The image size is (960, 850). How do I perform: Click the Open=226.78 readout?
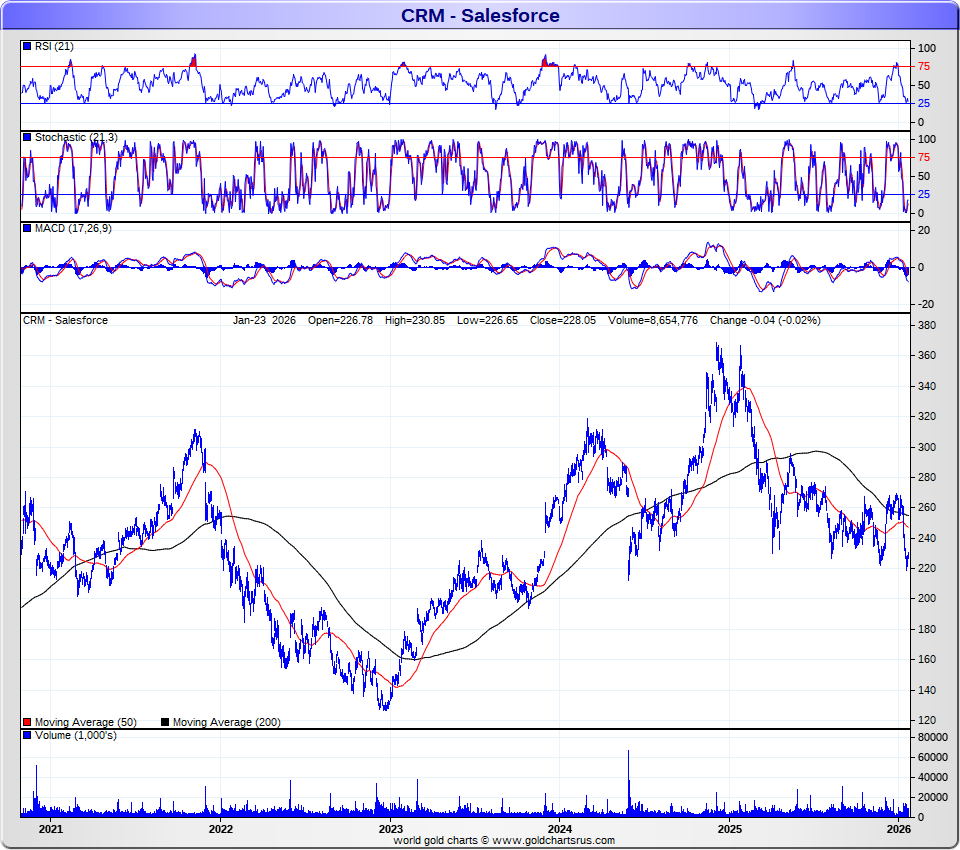tap(340, 320)
